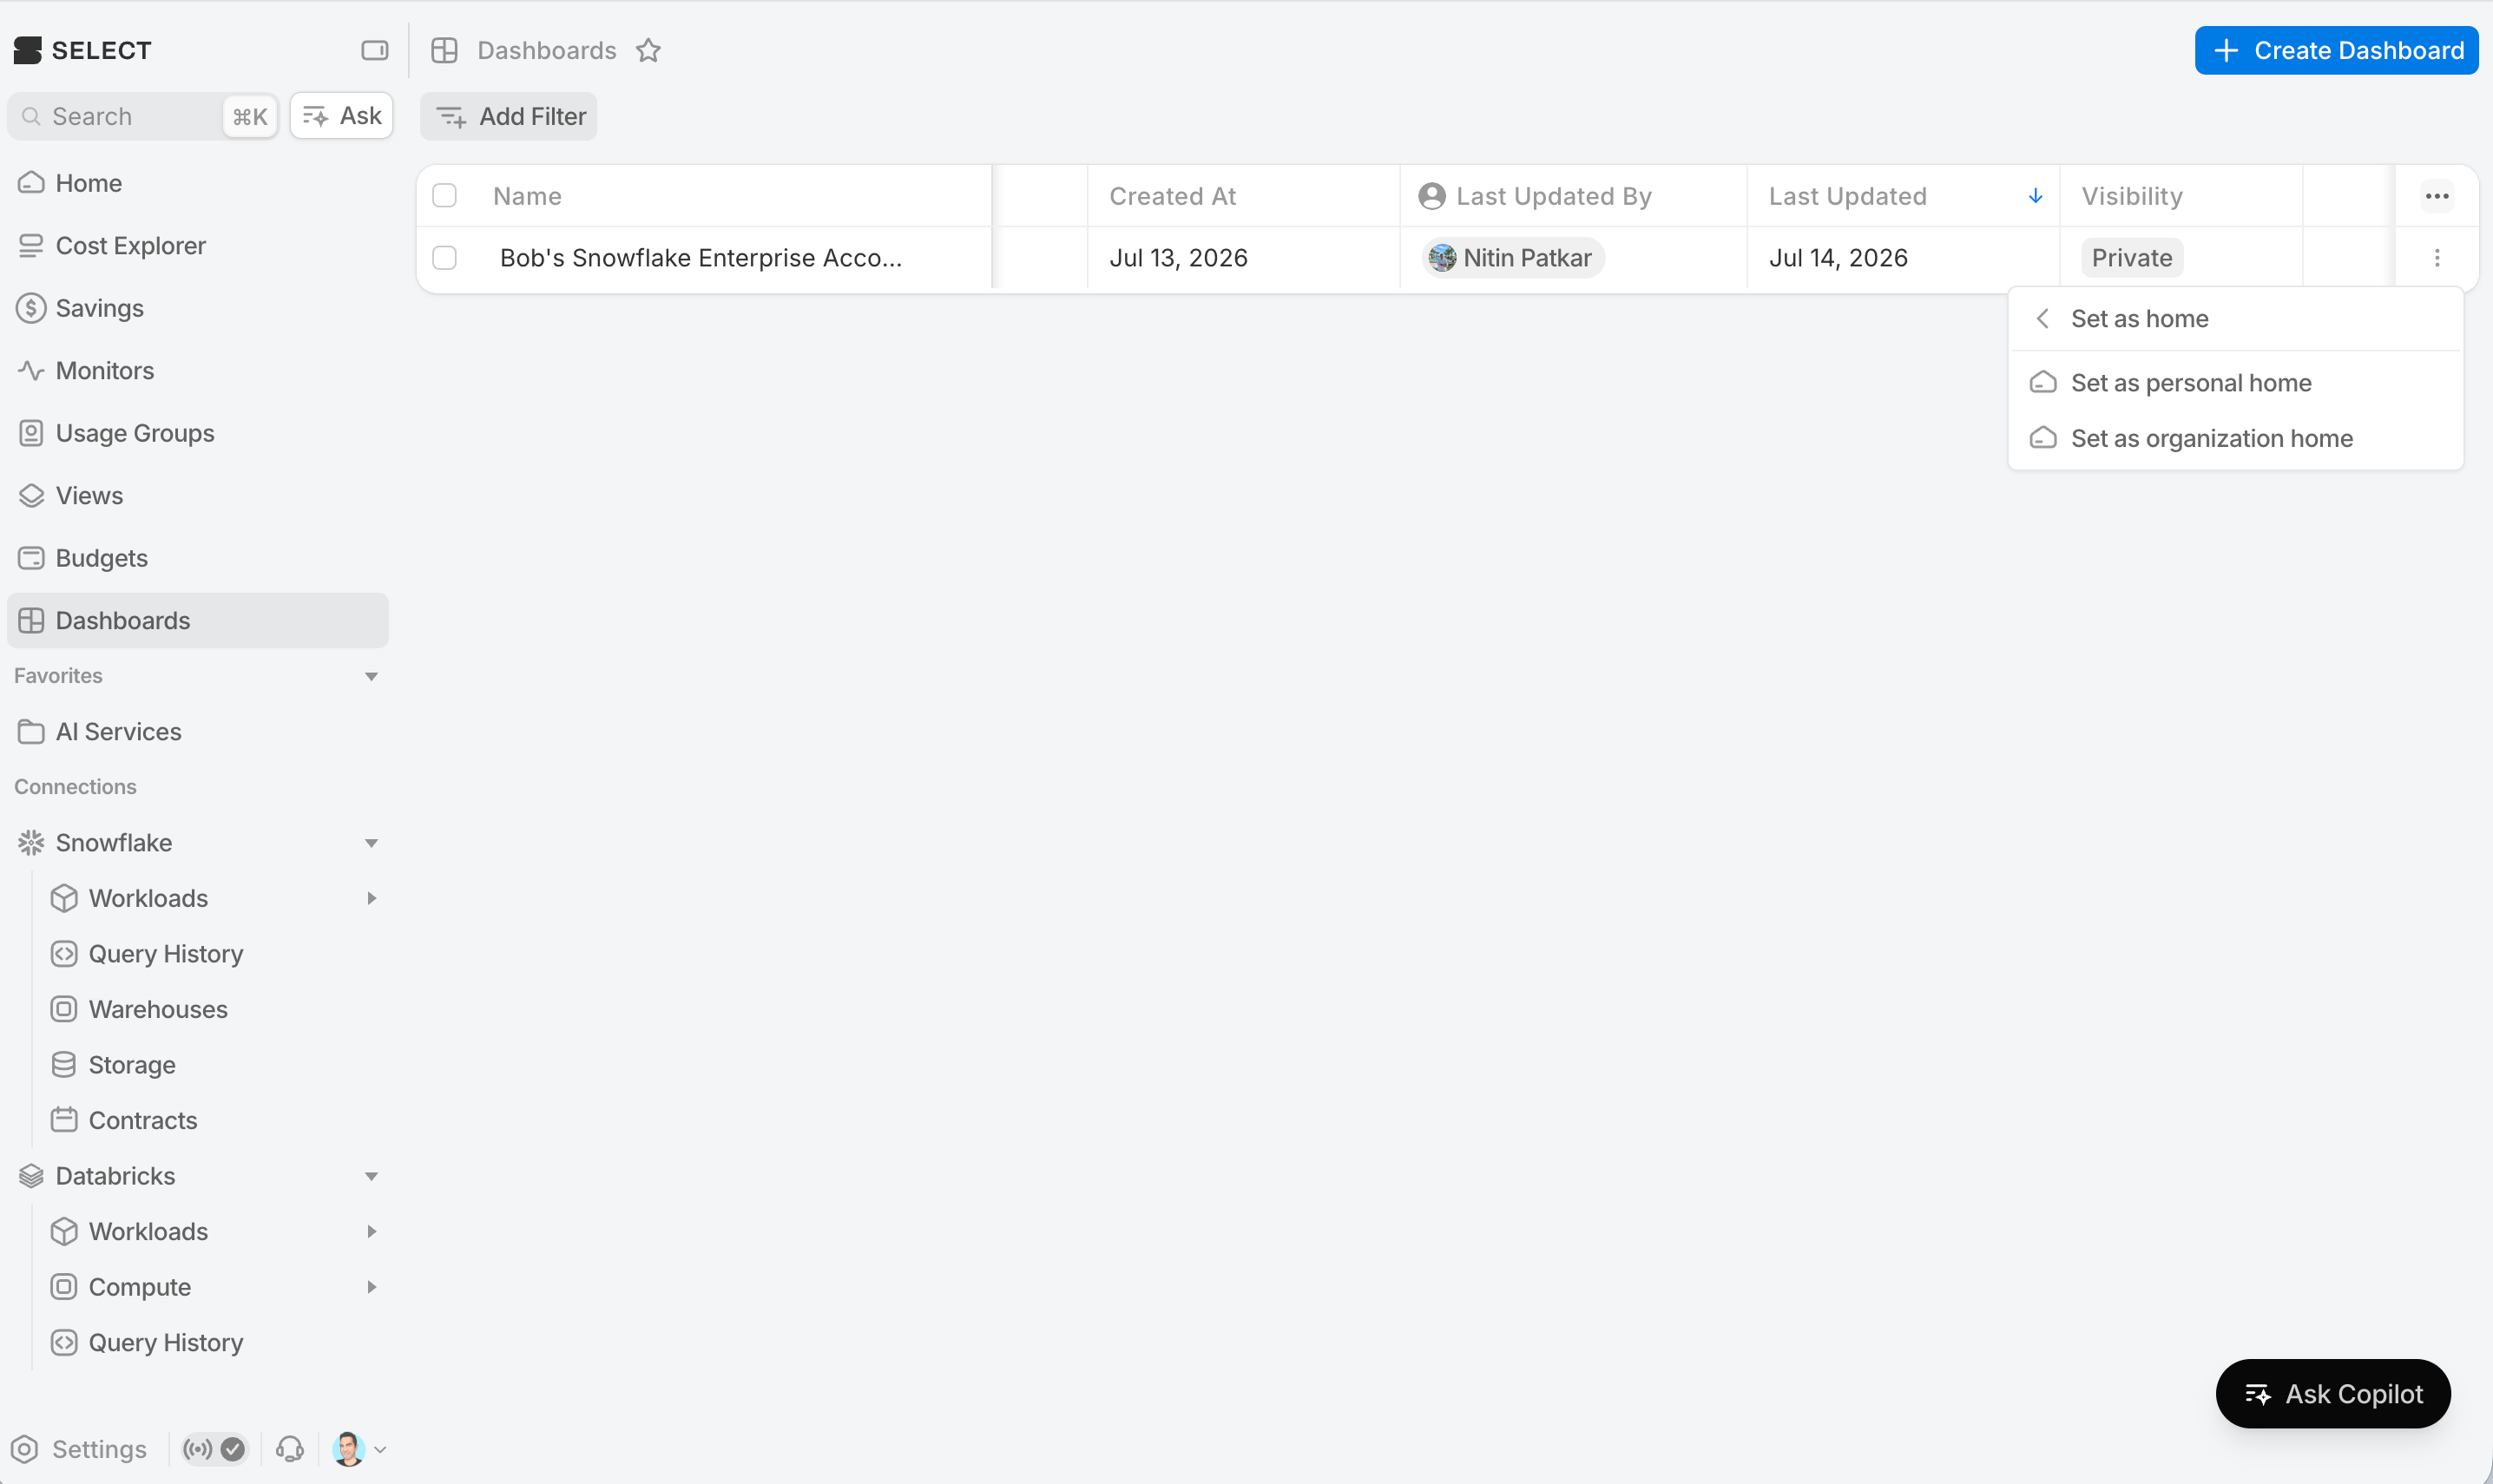2493x1484 pixels.
Task: Click Add Filter button
Action: point(509,117)
